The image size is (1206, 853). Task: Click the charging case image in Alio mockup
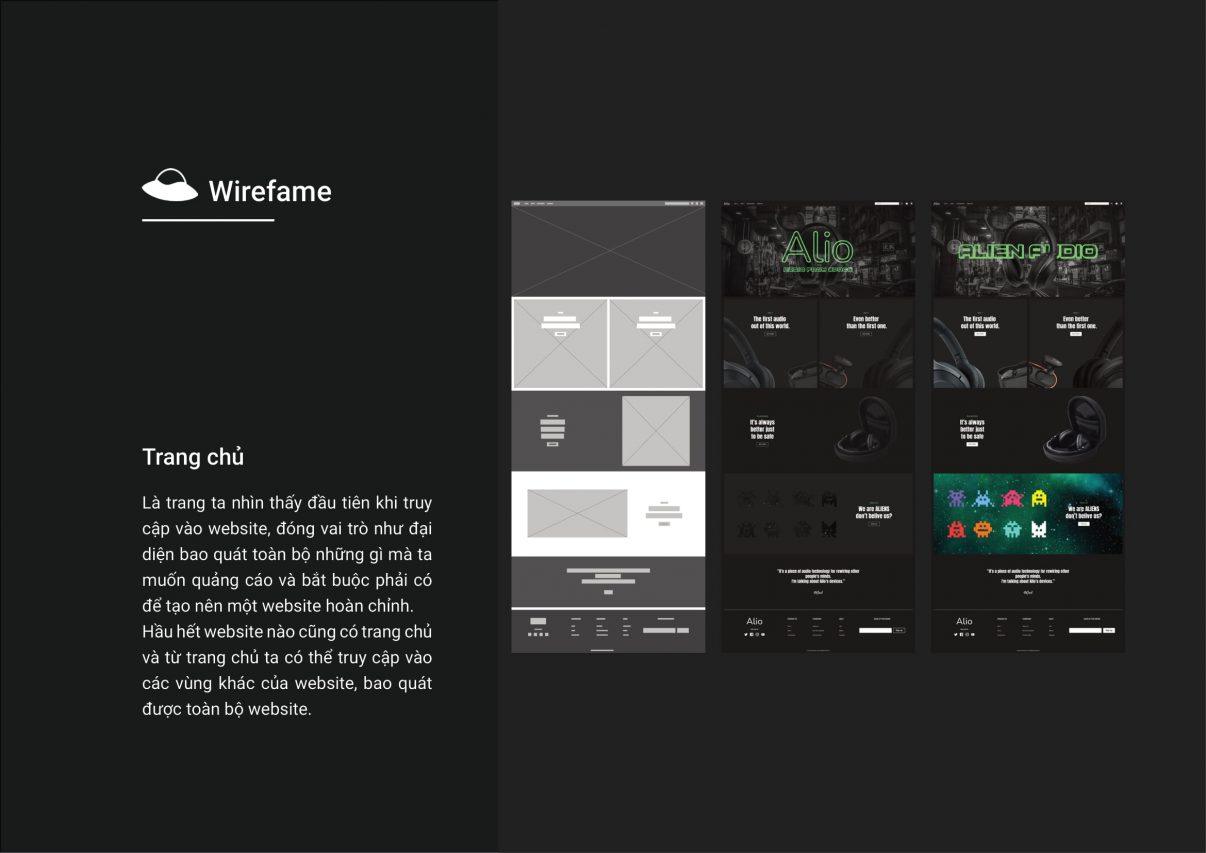pos(866,429)
